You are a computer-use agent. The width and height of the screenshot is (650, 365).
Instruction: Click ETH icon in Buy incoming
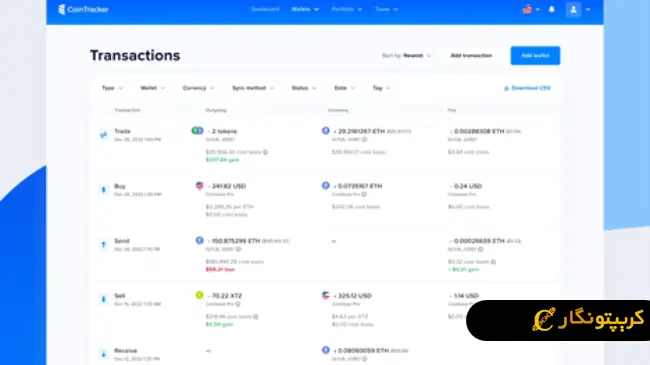click(325, 185)
